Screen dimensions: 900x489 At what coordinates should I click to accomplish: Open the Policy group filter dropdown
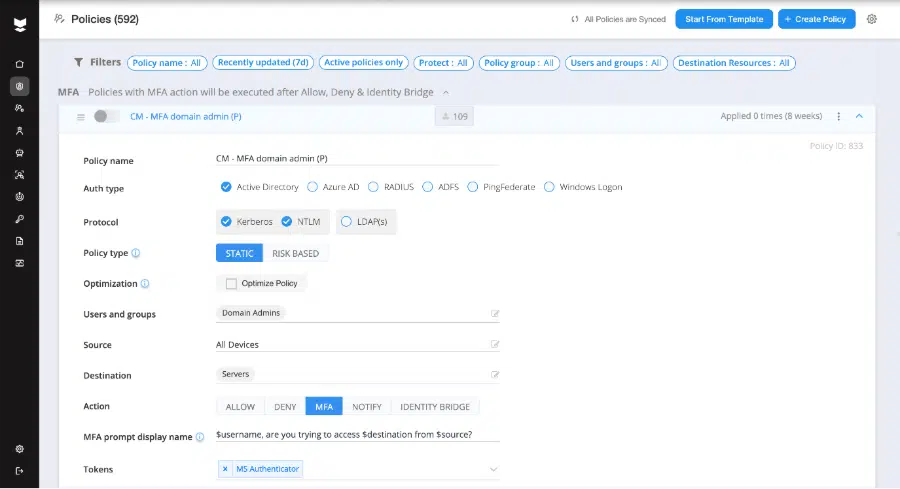click(519, 62)
